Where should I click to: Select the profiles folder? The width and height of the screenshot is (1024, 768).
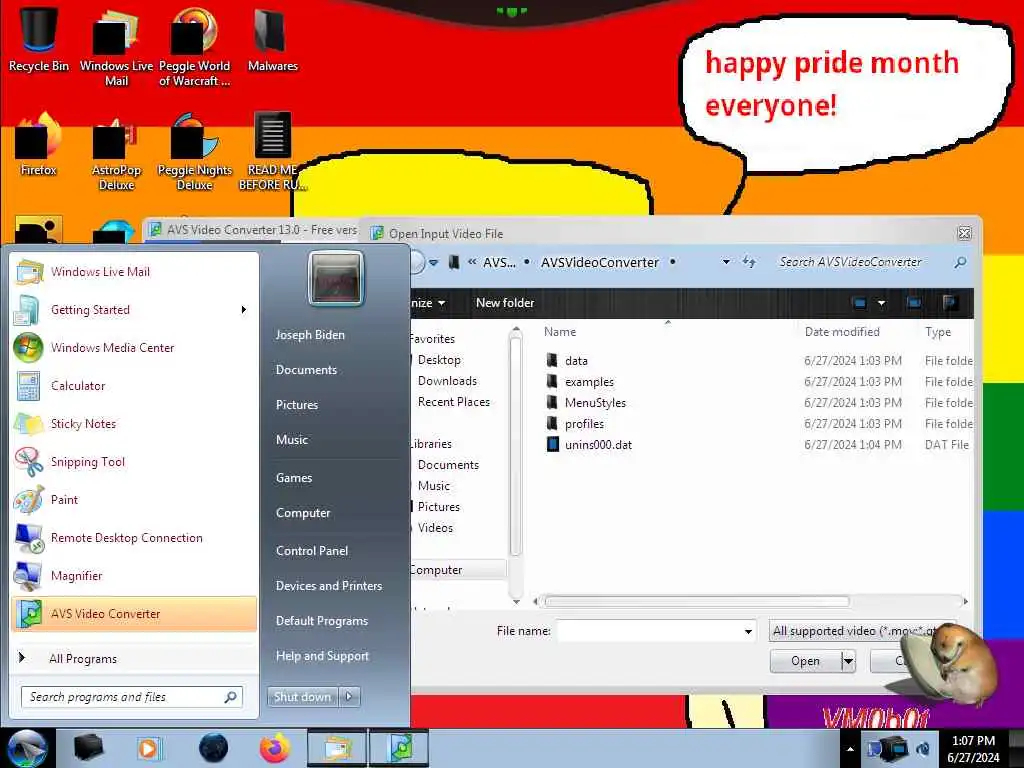click(584, 424)
